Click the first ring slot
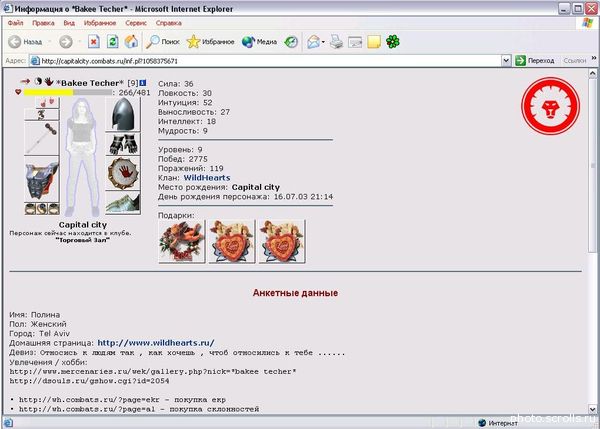The width and height of the screenshot is (600, 429). [x=30, y=209]
